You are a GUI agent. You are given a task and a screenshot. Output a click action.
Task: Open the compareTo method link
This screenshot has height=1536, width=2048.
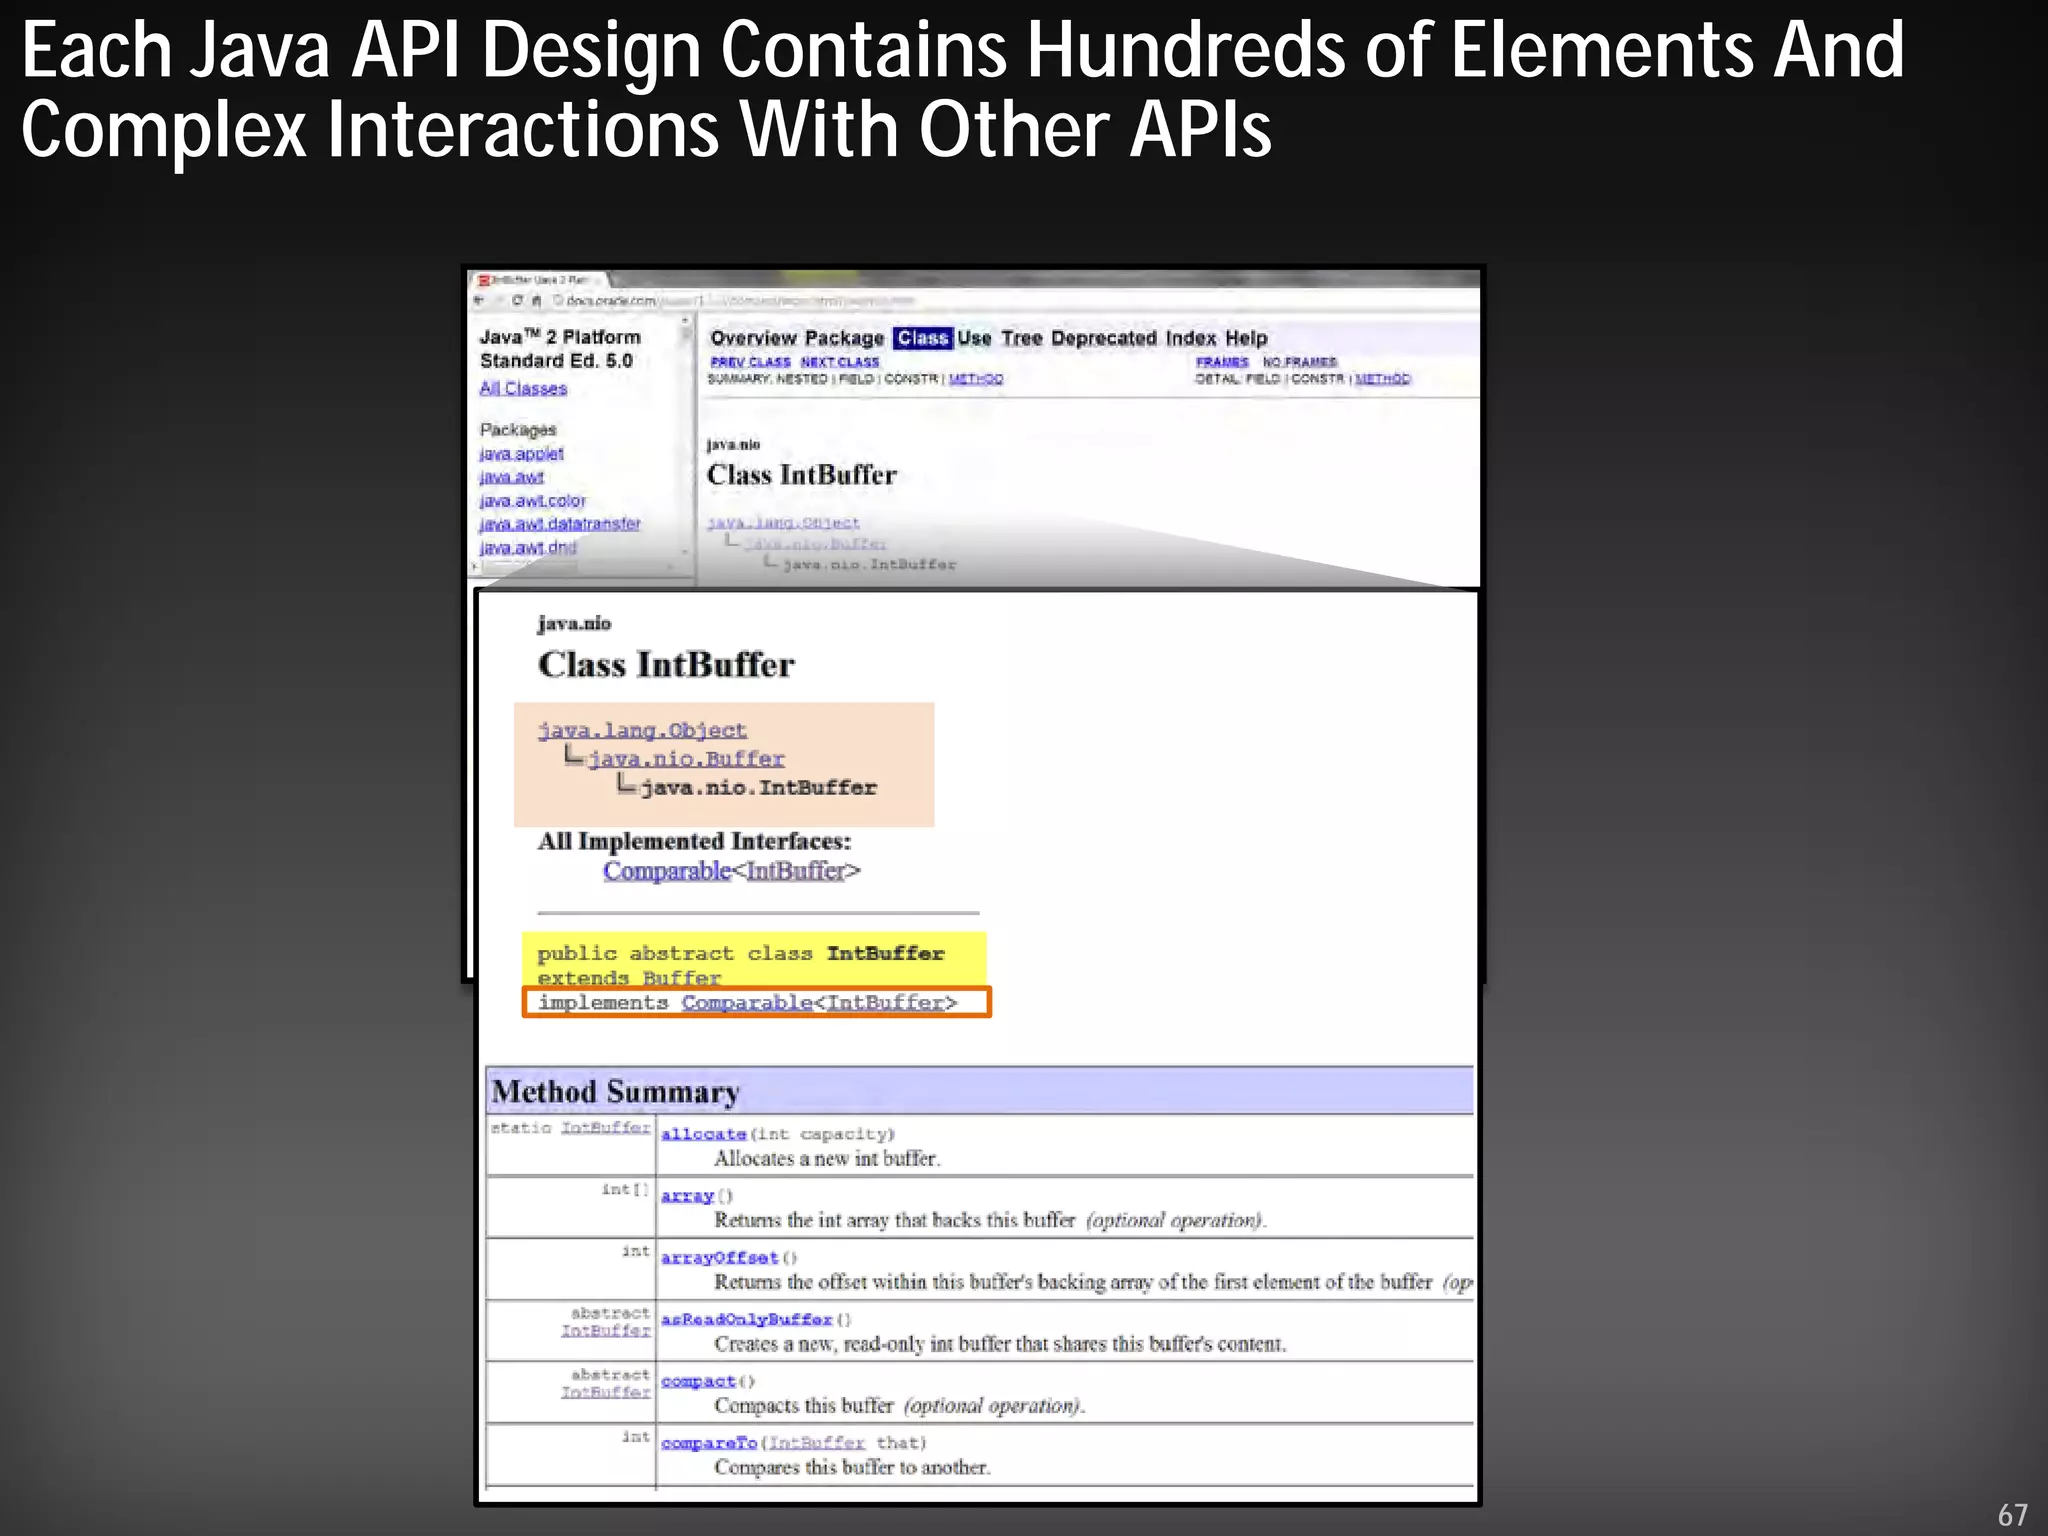(708, 1443)
